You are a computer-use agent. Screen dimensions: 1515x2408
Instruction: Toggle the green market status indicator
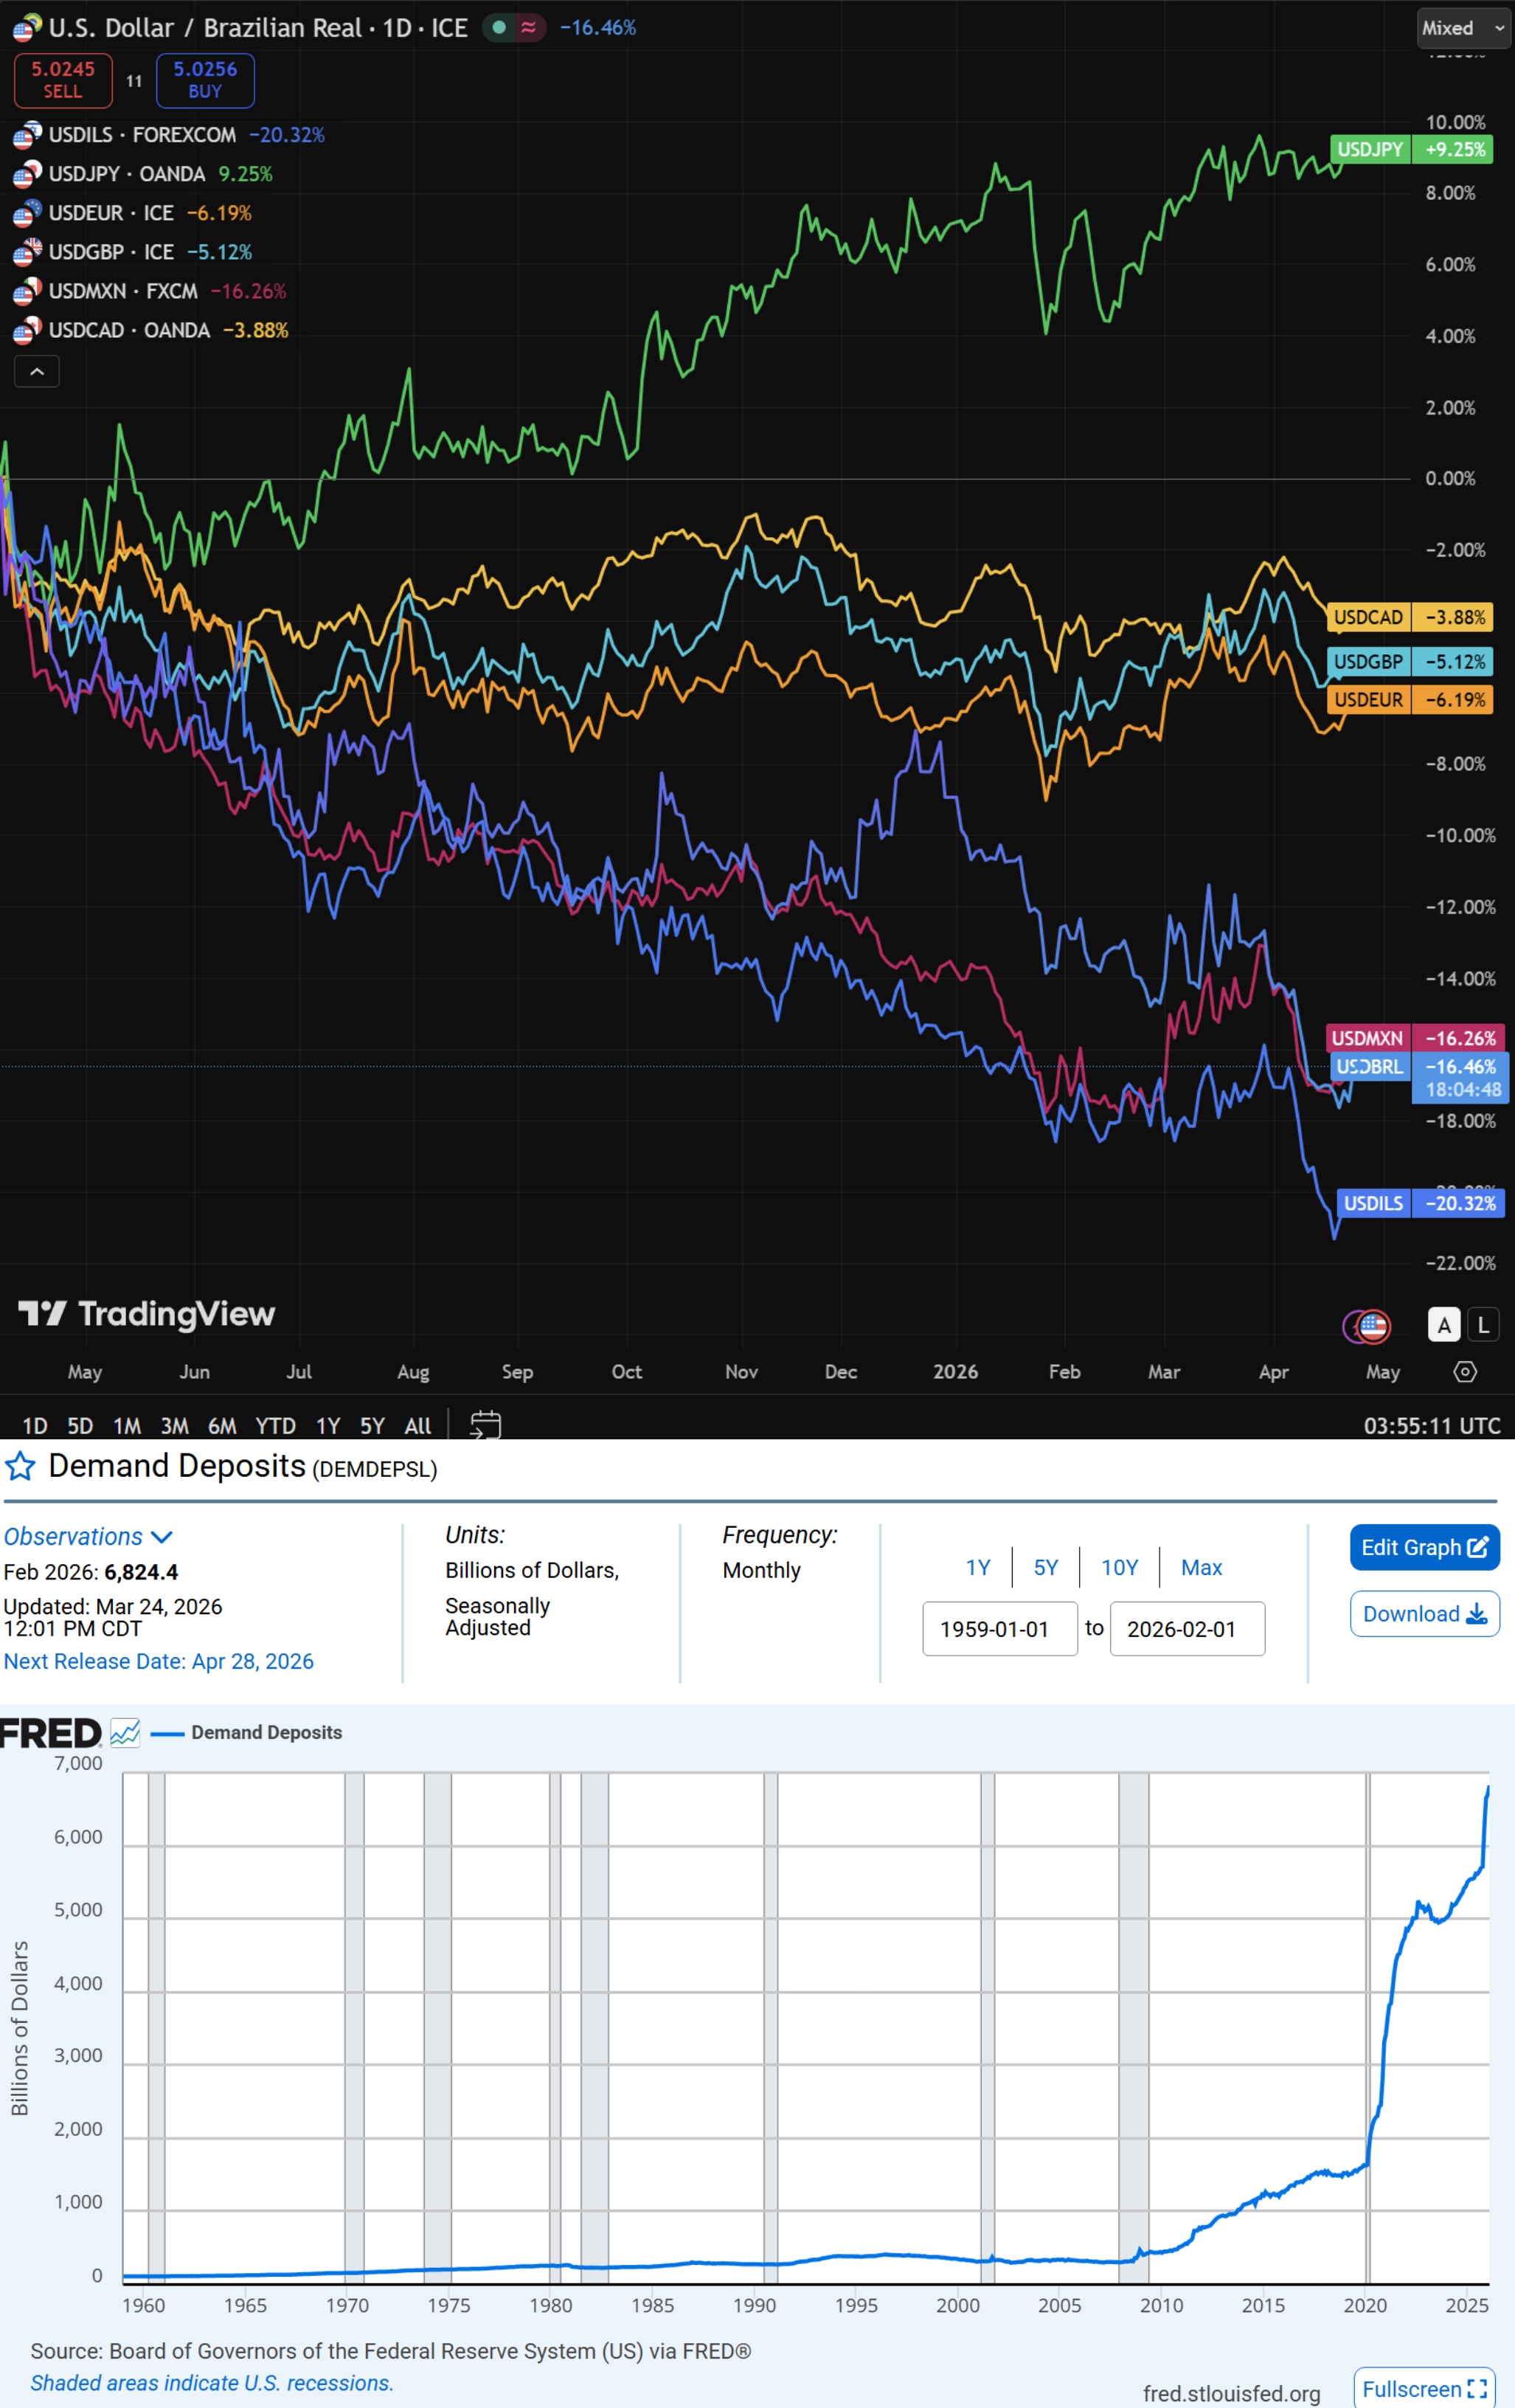click(x=499, y=28)
